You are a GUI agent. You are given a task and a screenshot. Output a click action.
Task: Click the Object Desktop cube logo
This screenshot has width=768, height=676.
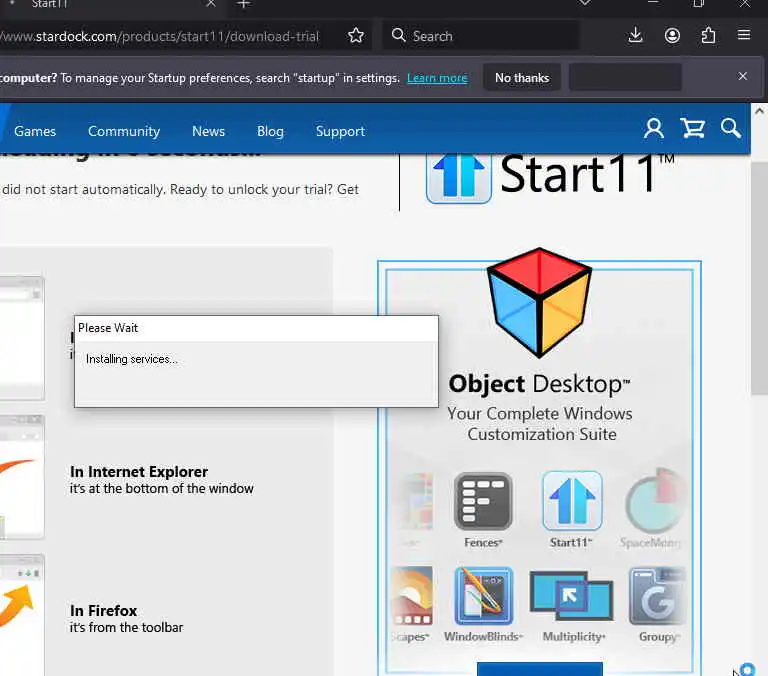coord(539,302)
